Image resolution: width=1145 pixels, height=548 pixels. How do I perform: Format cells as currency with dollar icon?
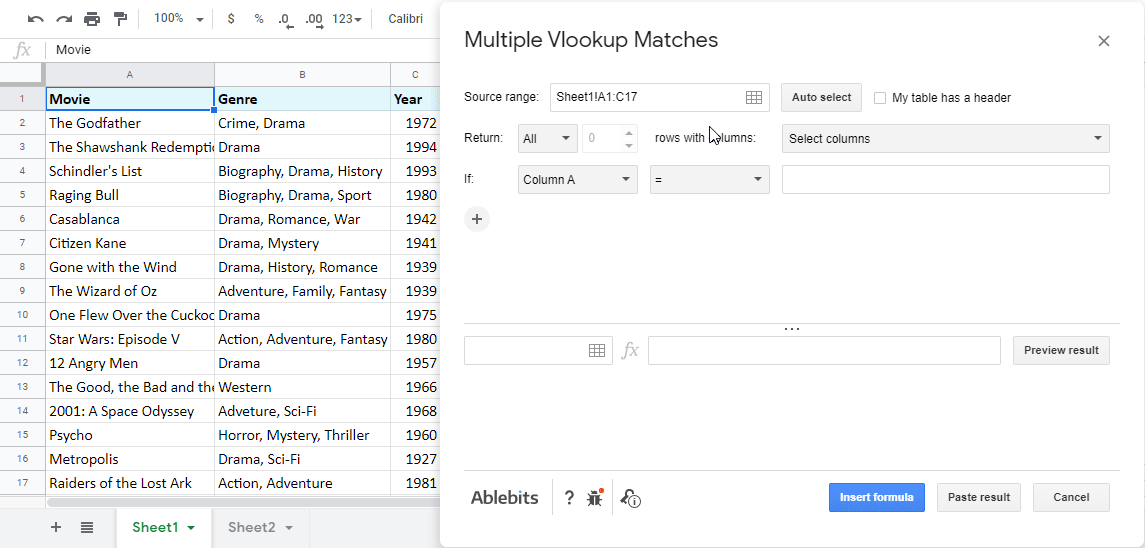231,19
